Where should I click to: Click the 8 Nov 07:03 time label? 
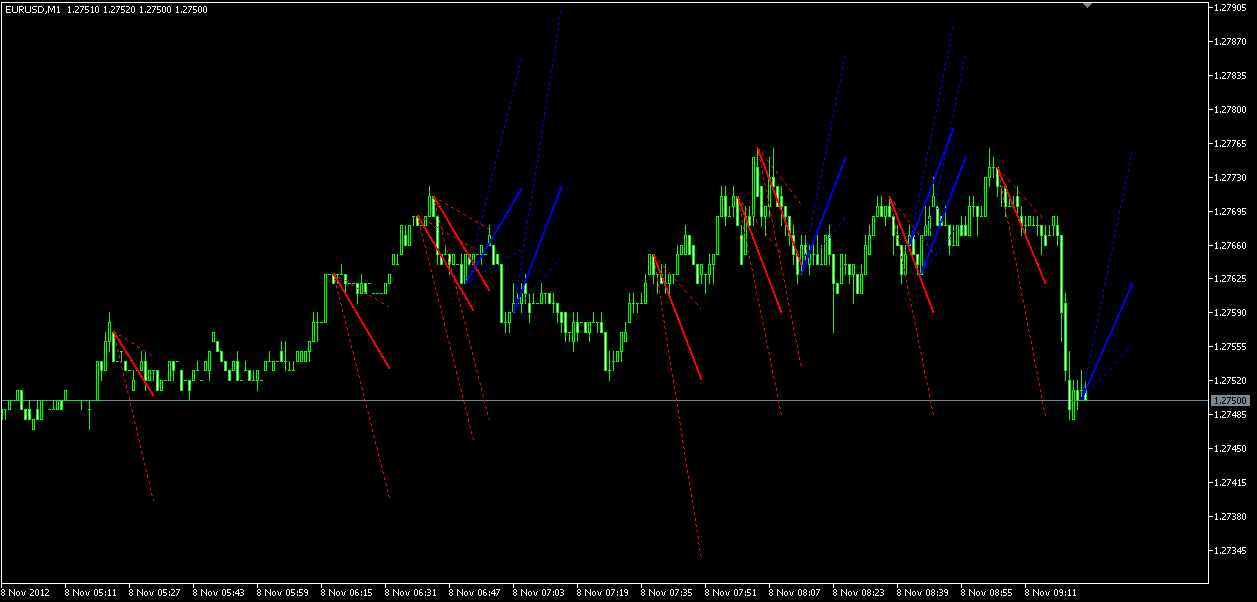[x=540, y=592]
